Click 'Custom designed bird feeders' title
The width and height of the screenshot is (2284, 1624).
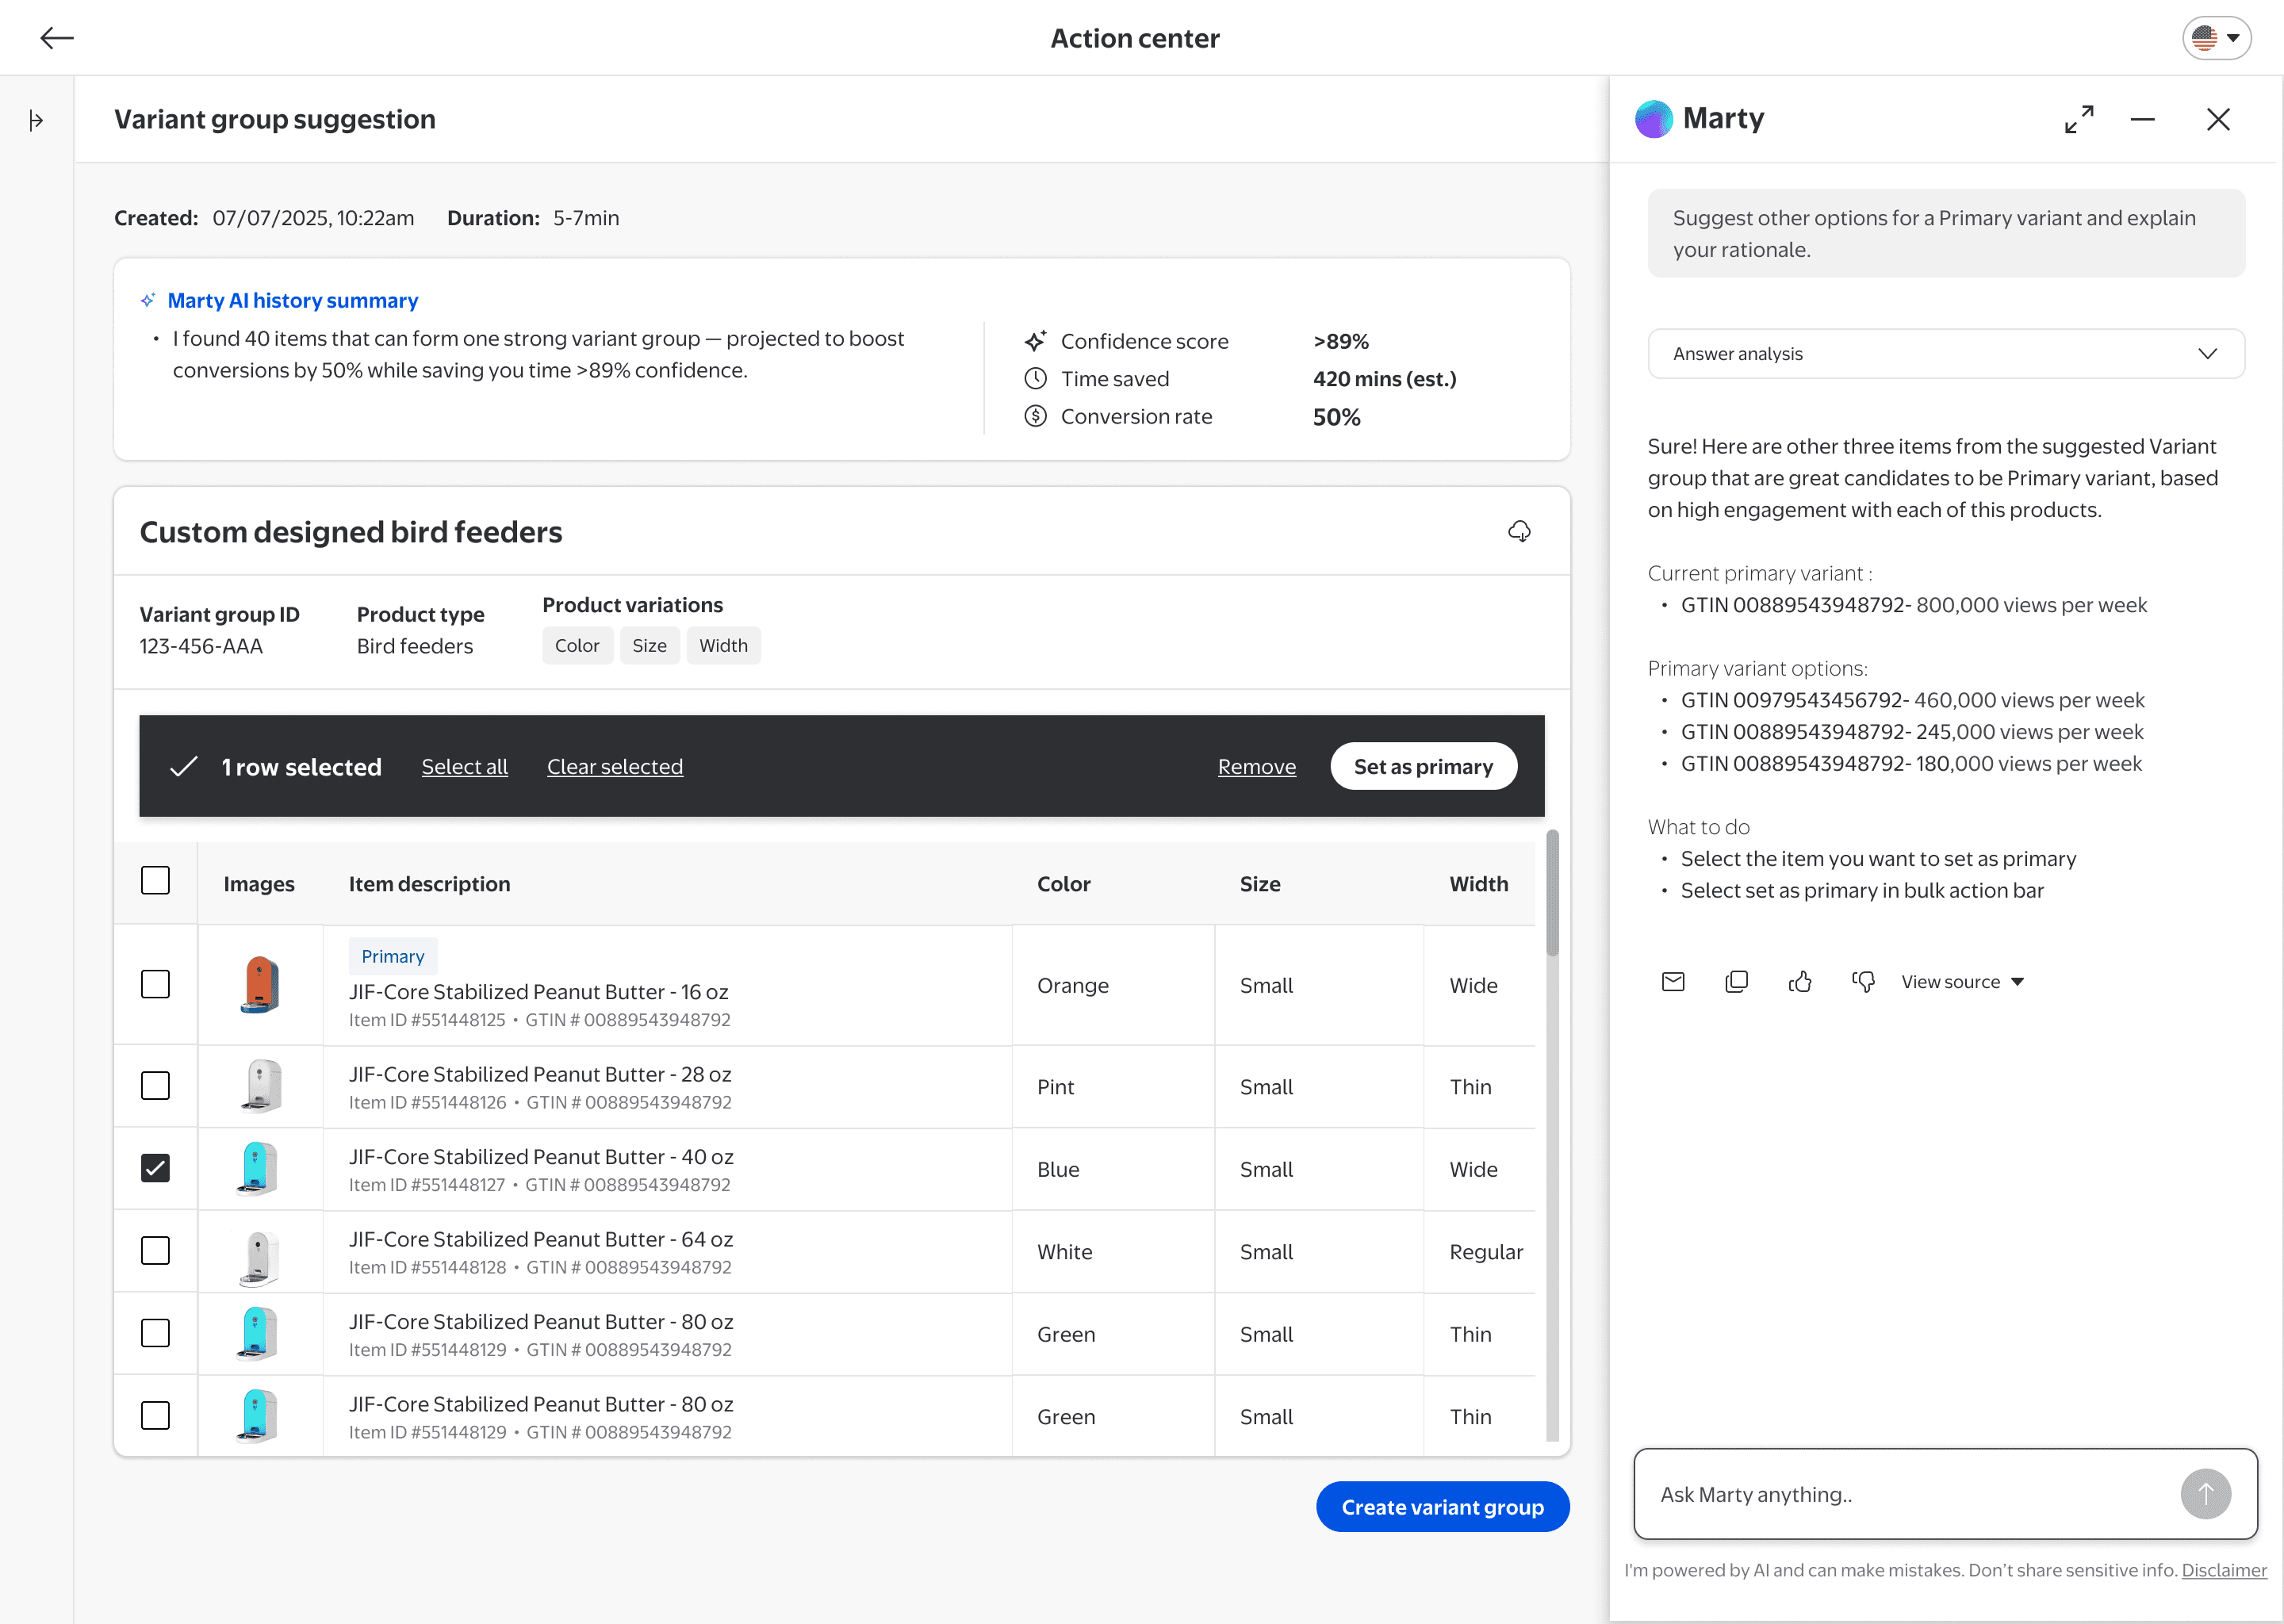pyautogui.click(x=351, y=532)
